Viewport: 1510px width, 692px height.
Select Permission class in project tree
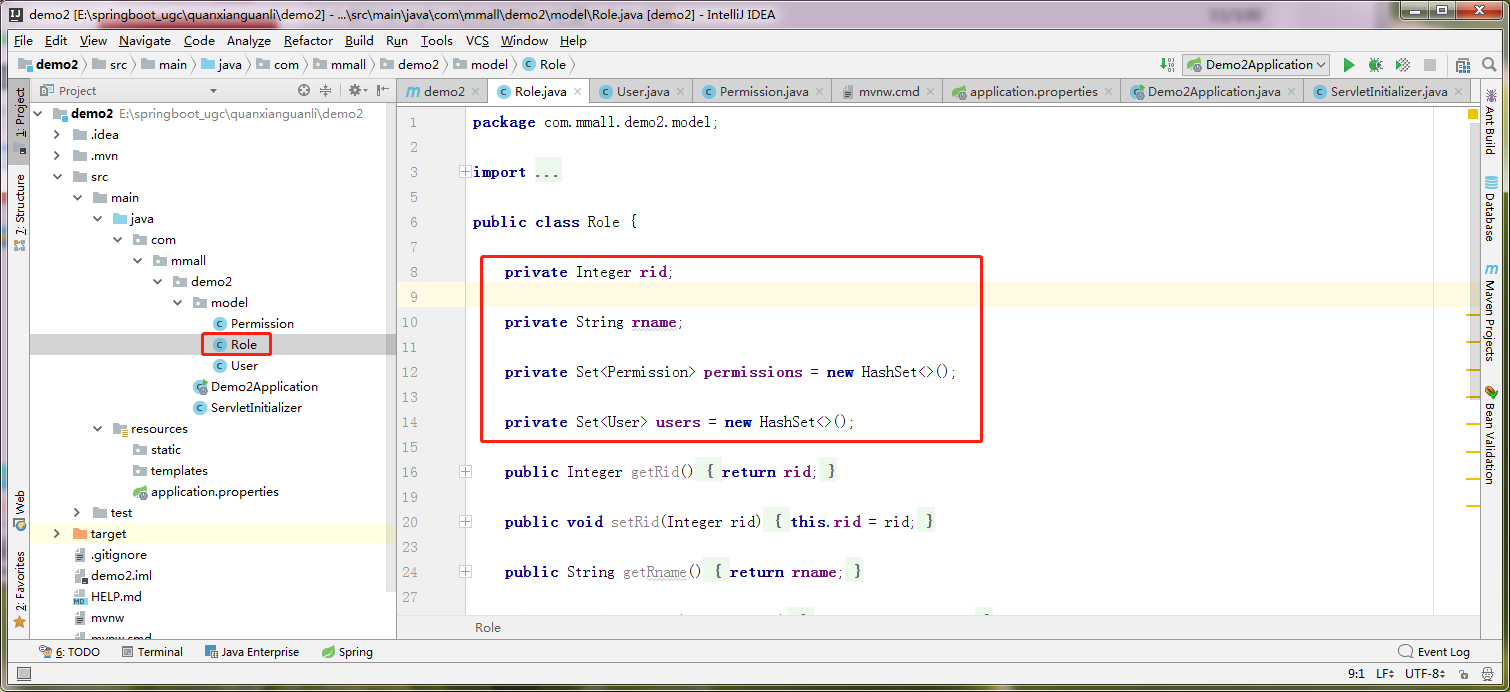(x=262, y=323)
